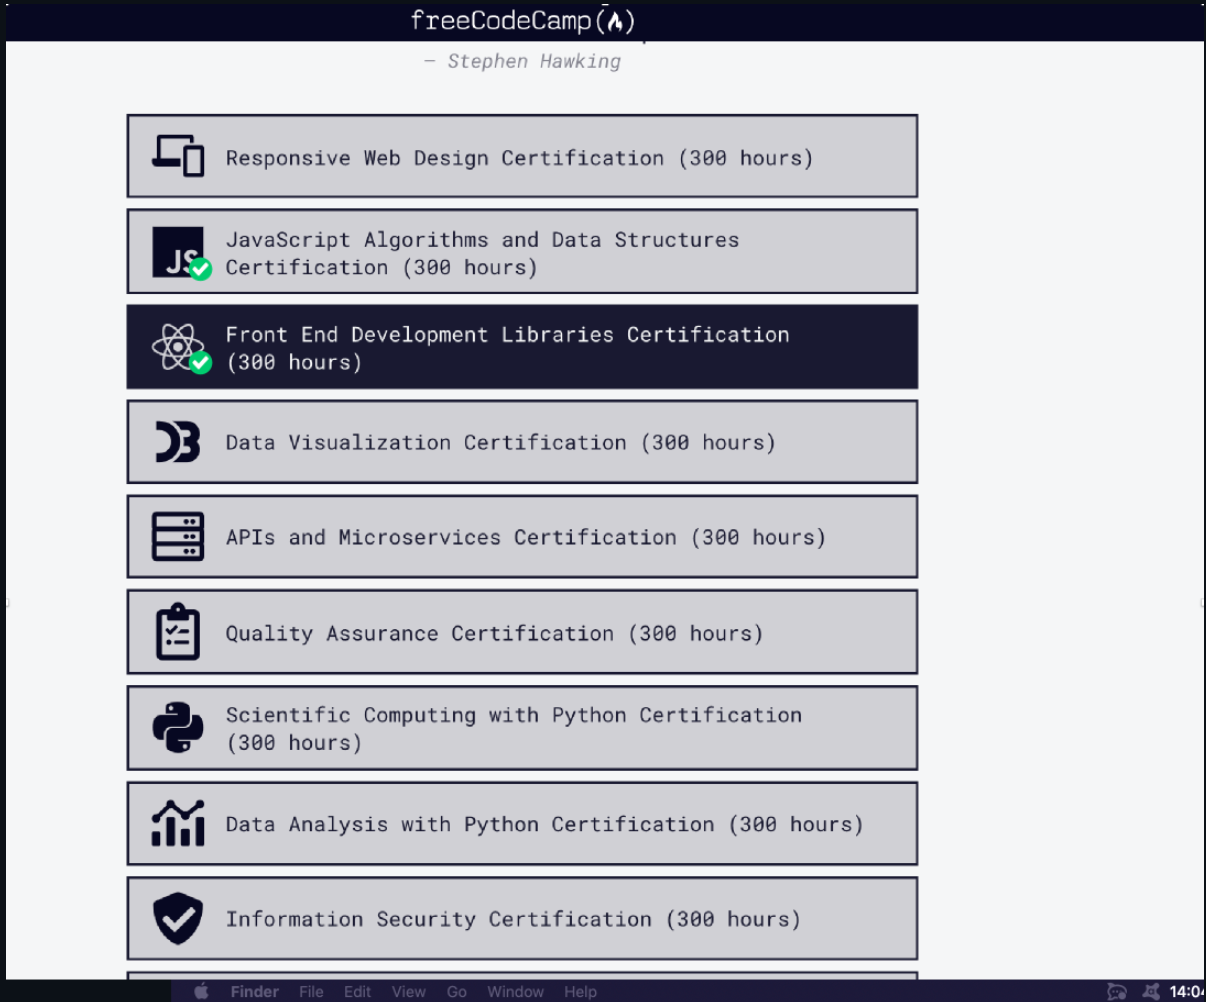Open Data Analysis with Python Certification
This screenshot has width=1206, height=1002.
[522, 823]
